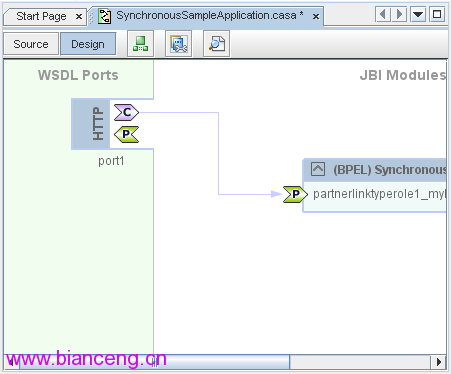Switch to the Source view

31,44
